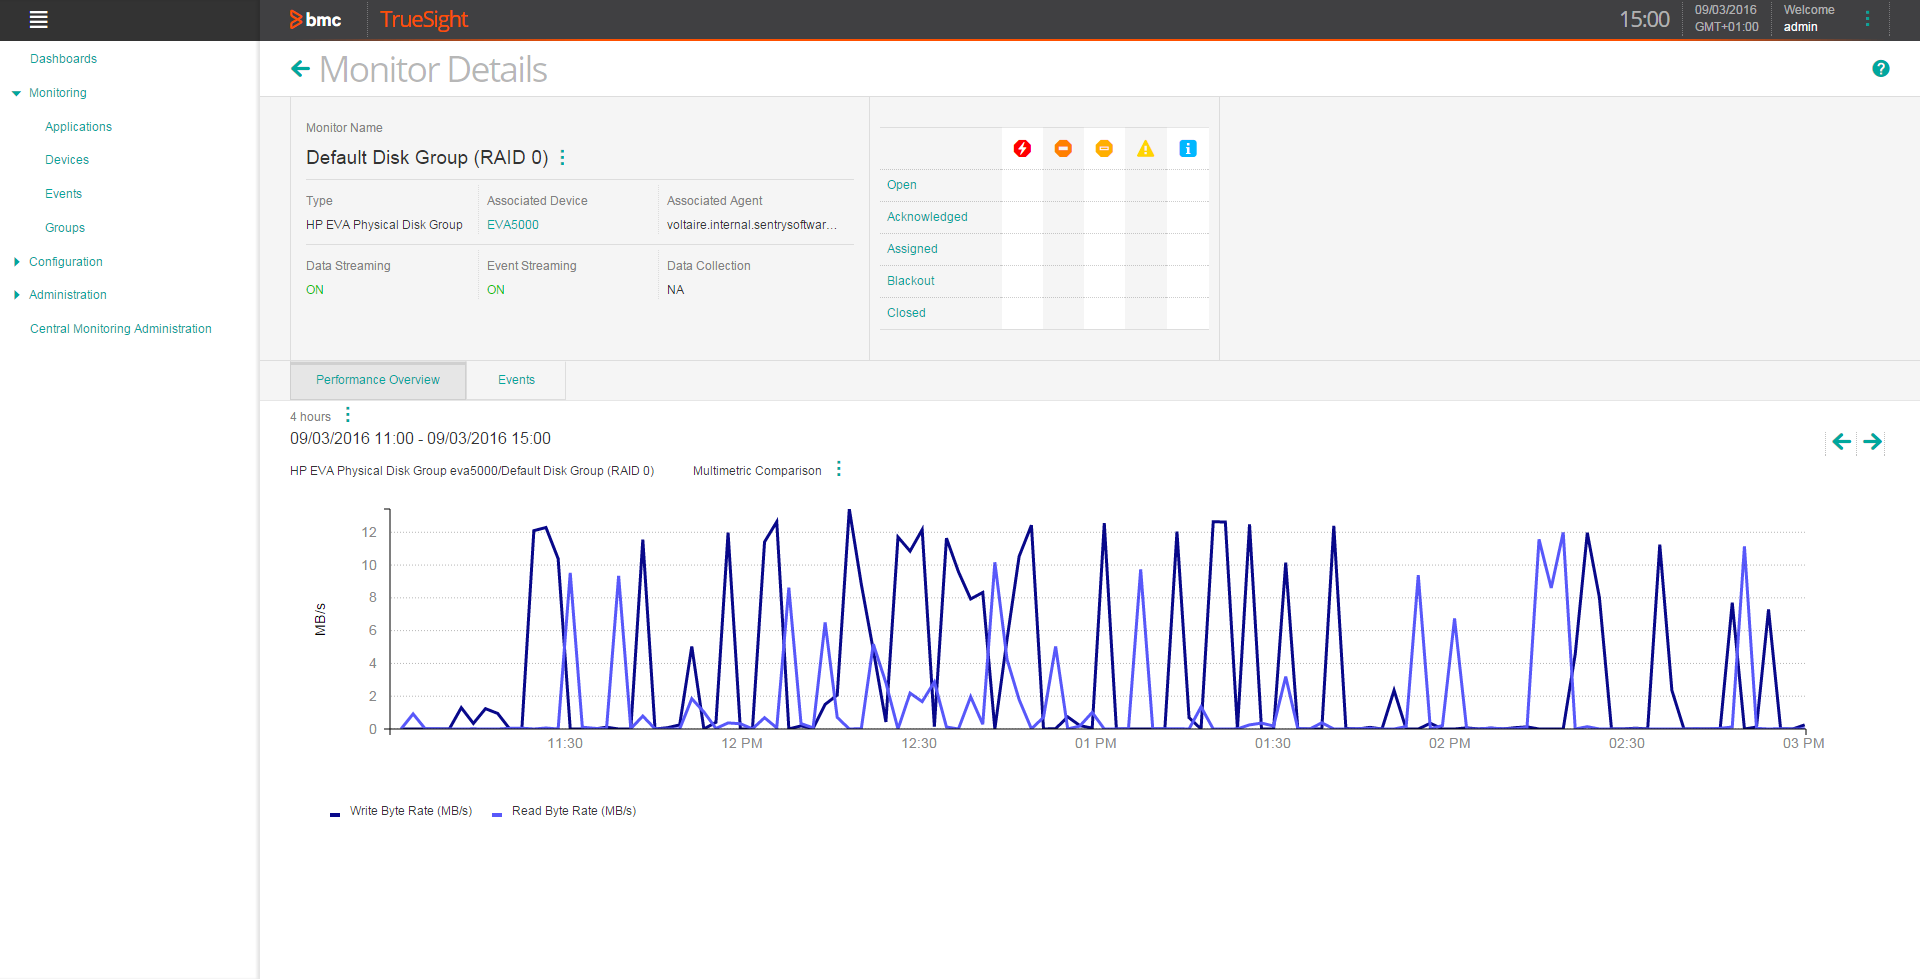The image size is (1920, 979).
Task: Navigate chart to previous time period
Action: click(1841, 442)
